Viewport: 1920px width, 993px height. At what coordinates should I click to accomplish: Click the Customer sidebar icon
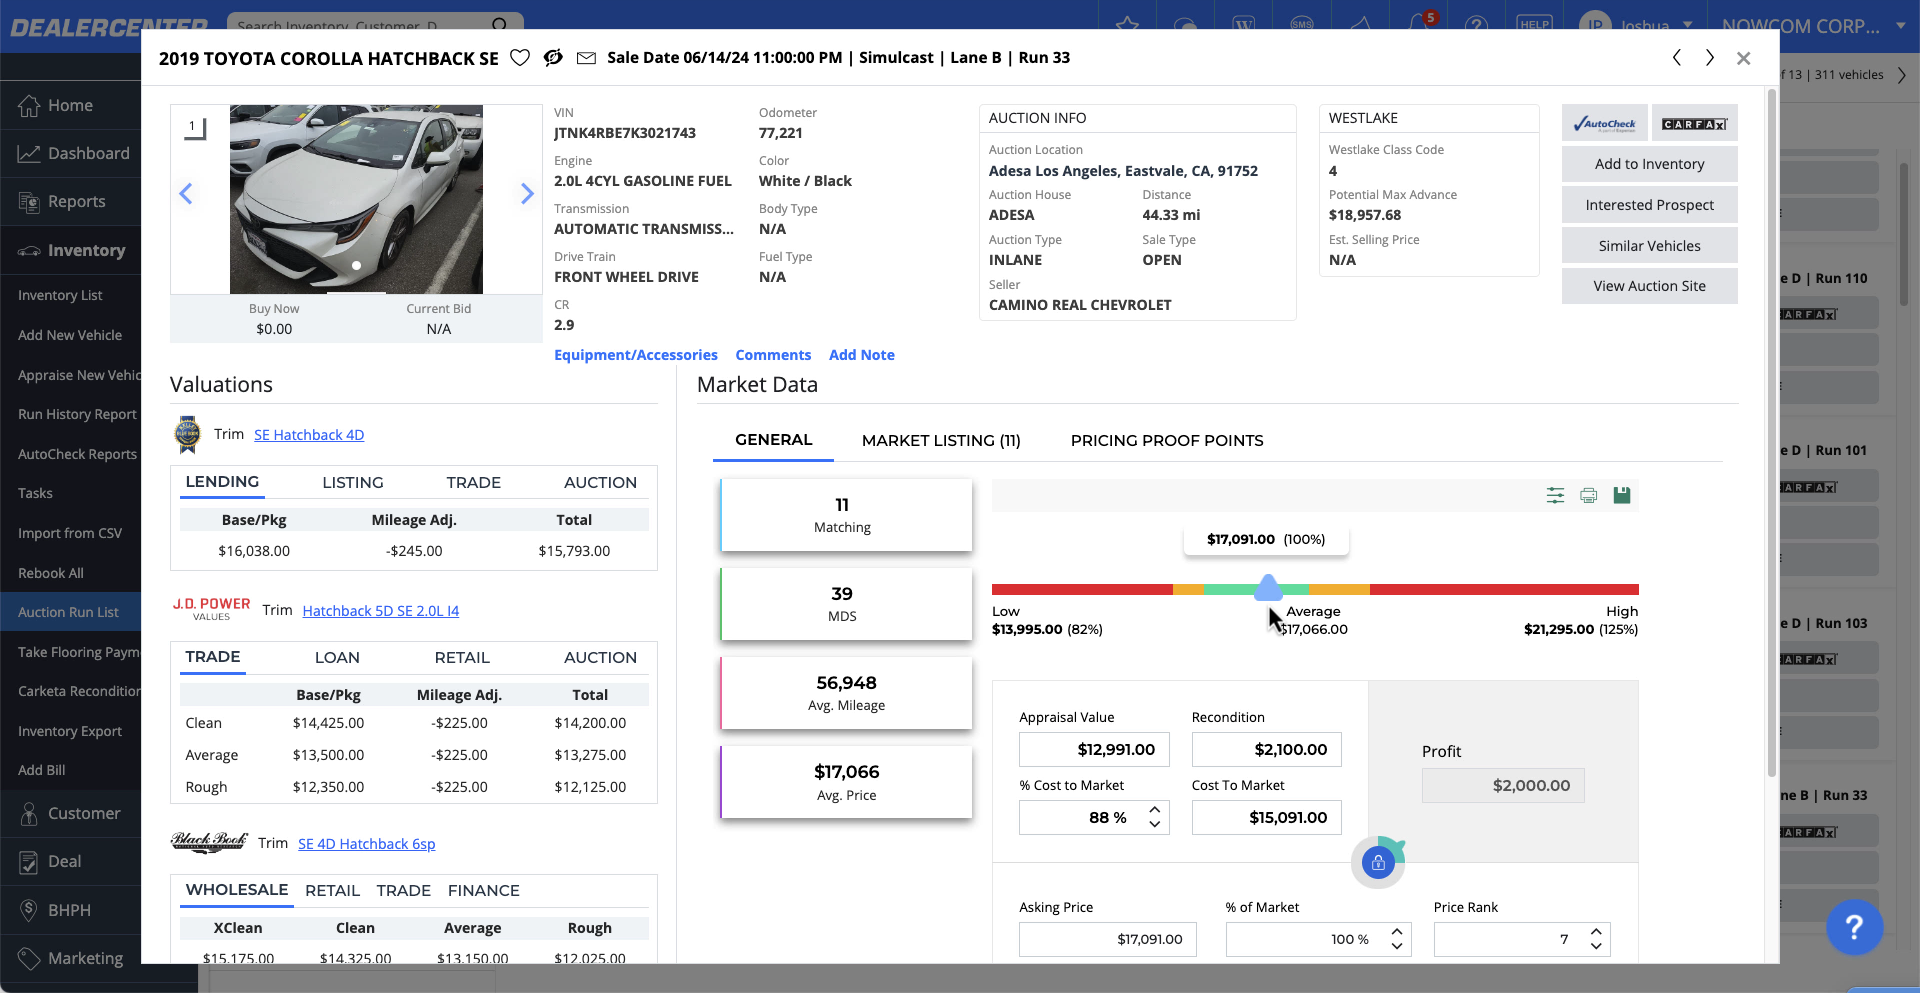29,814
